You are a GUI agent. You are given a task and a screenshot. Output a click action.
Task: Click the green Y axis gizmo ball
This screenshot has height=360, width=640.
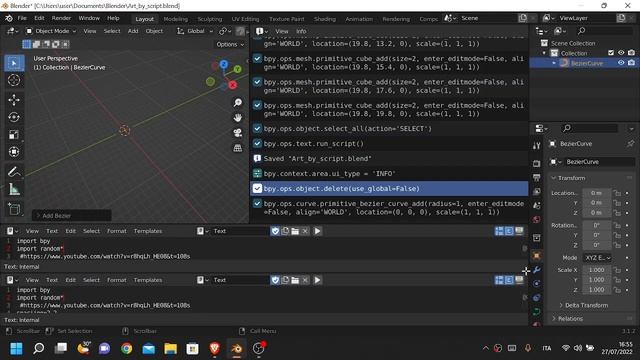pos(238,69)
